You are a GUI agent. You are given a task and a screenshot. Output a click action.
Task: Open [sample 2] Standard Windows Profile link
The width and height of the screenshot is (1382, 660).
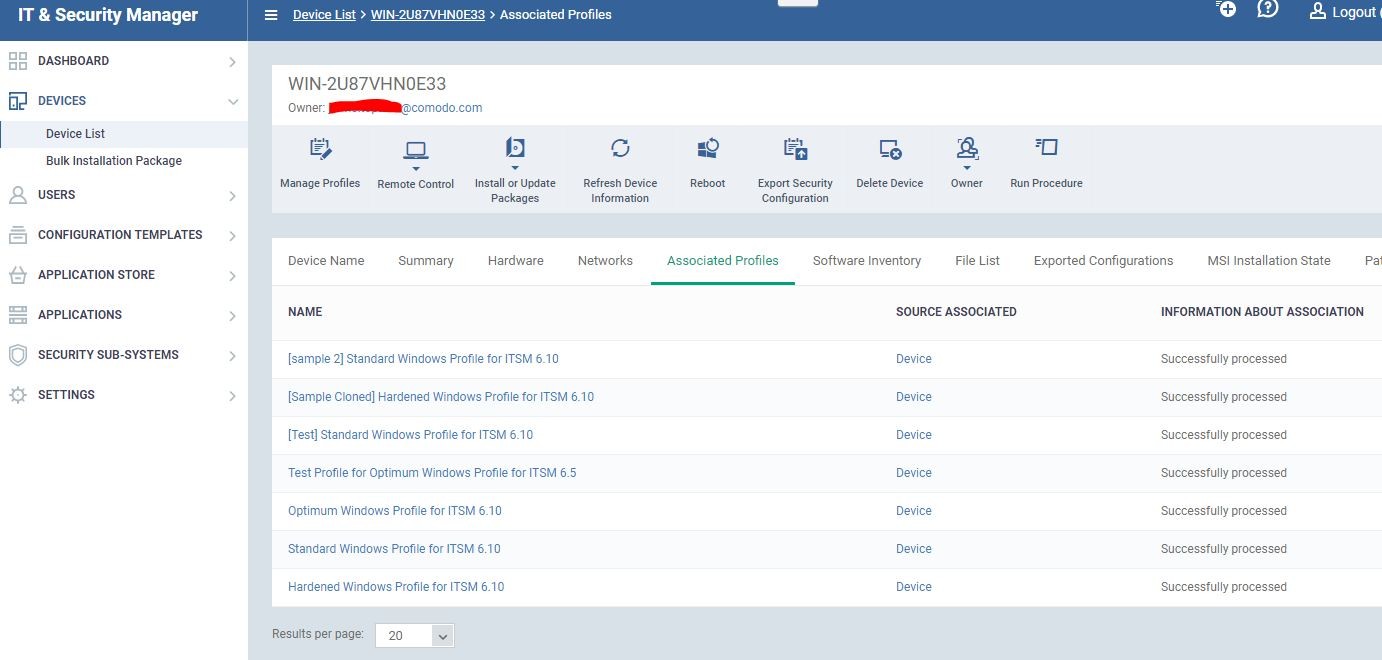[423, 359]
